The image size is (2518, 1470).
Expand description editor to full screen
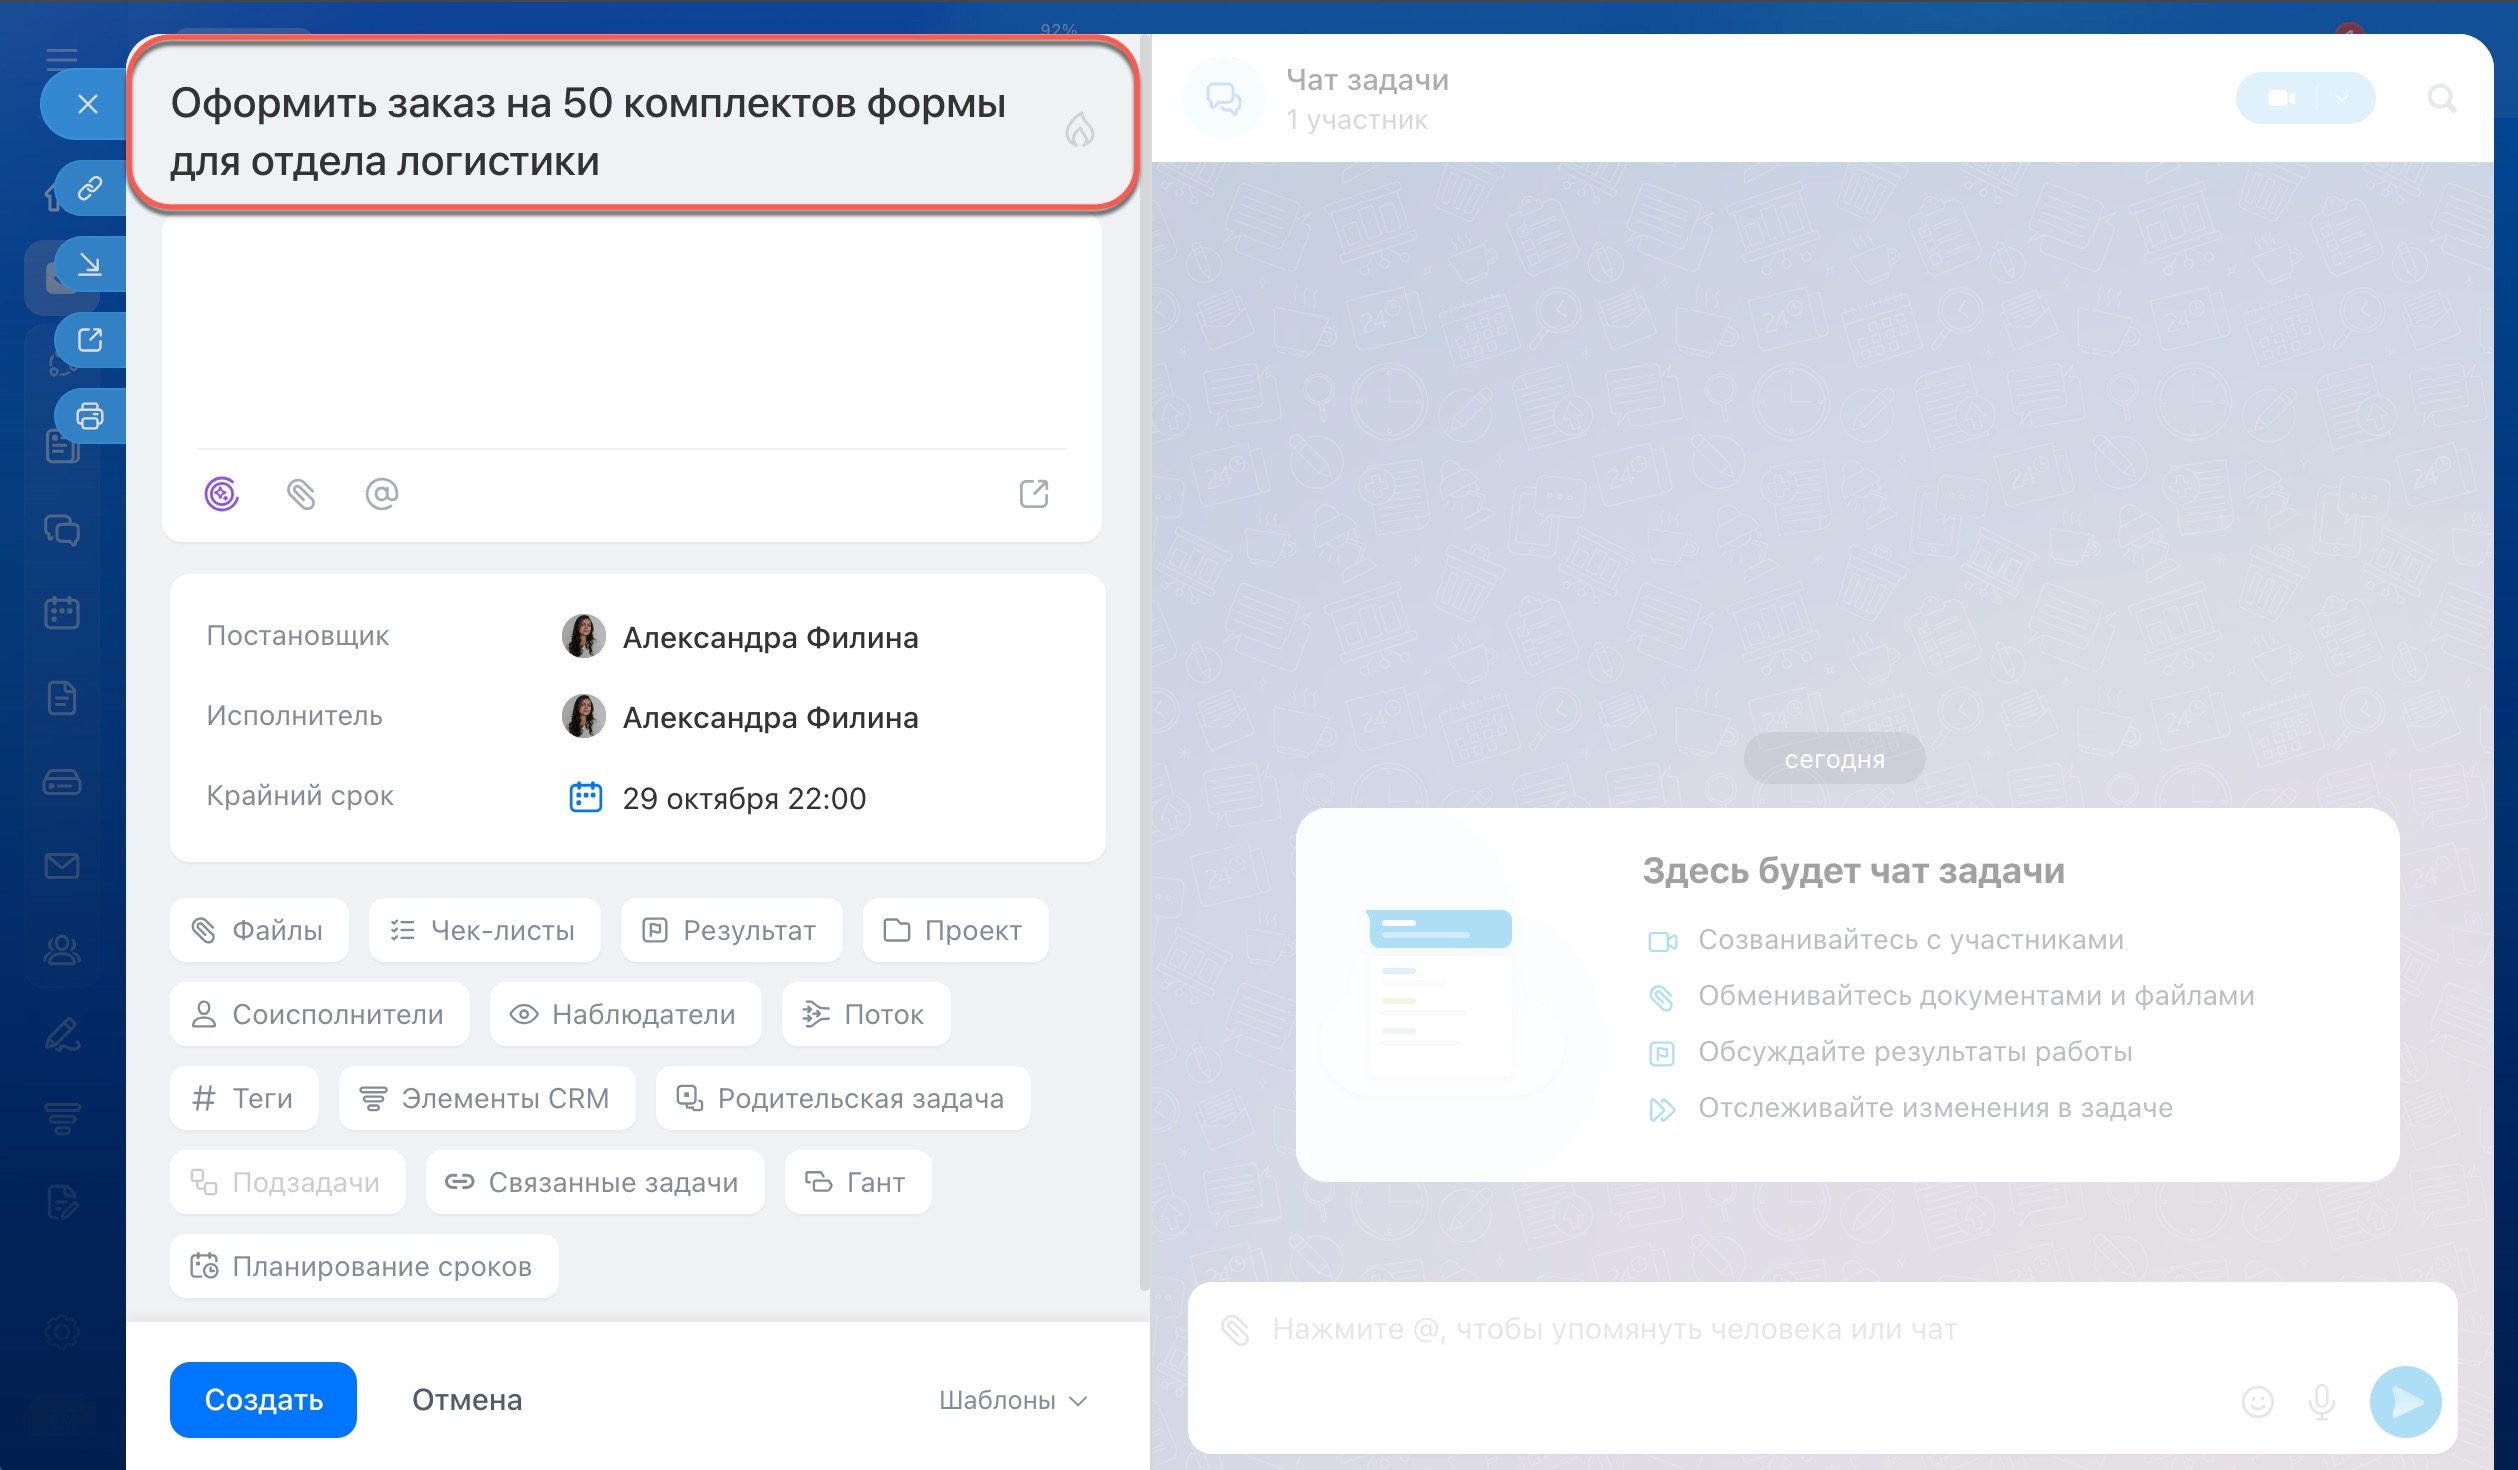click(x=1033, y=493)
